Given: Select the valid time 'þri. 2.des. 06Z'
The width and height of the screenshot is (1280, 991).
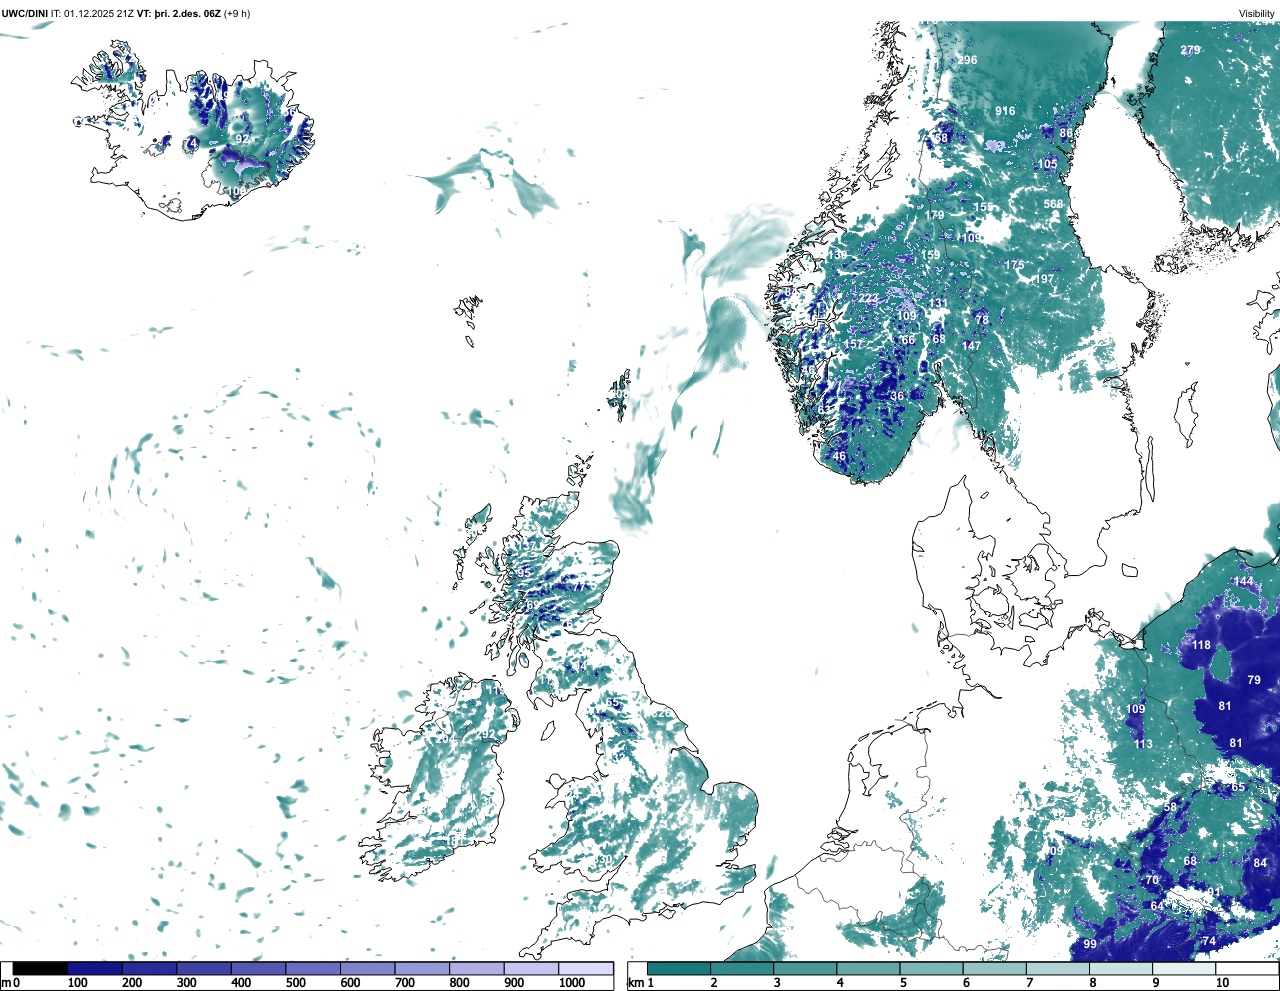Looking at the screenshot, I should point(188,13).
